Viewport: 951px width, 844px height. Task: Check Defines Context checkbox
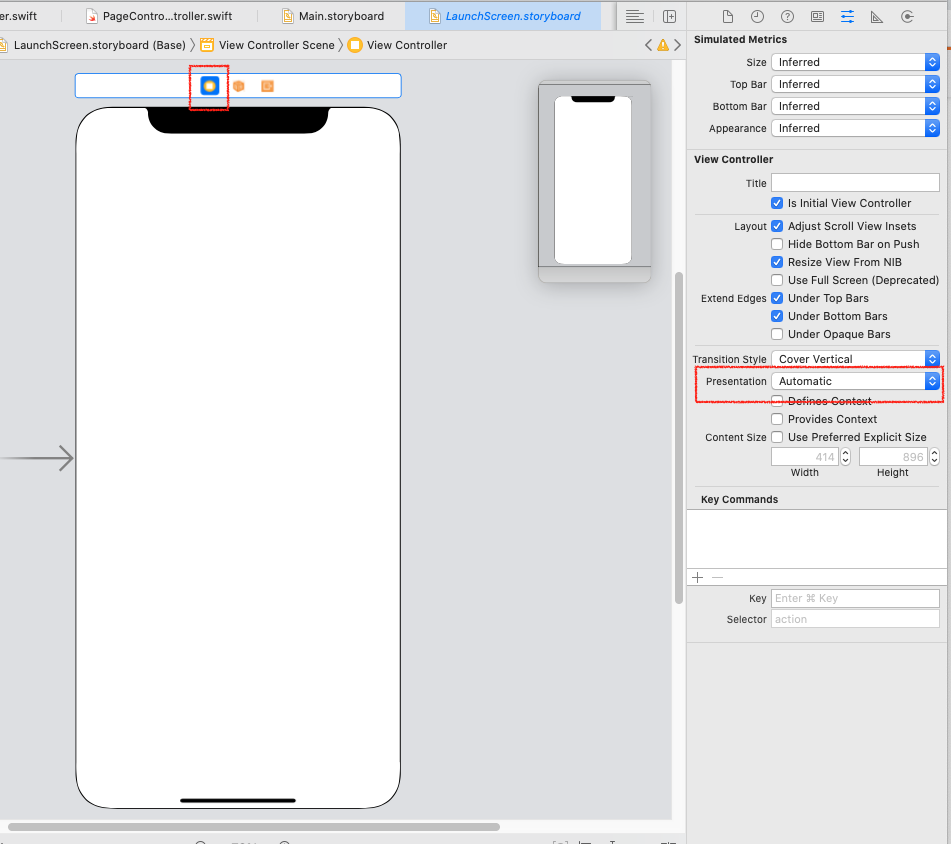click(777, 401)
